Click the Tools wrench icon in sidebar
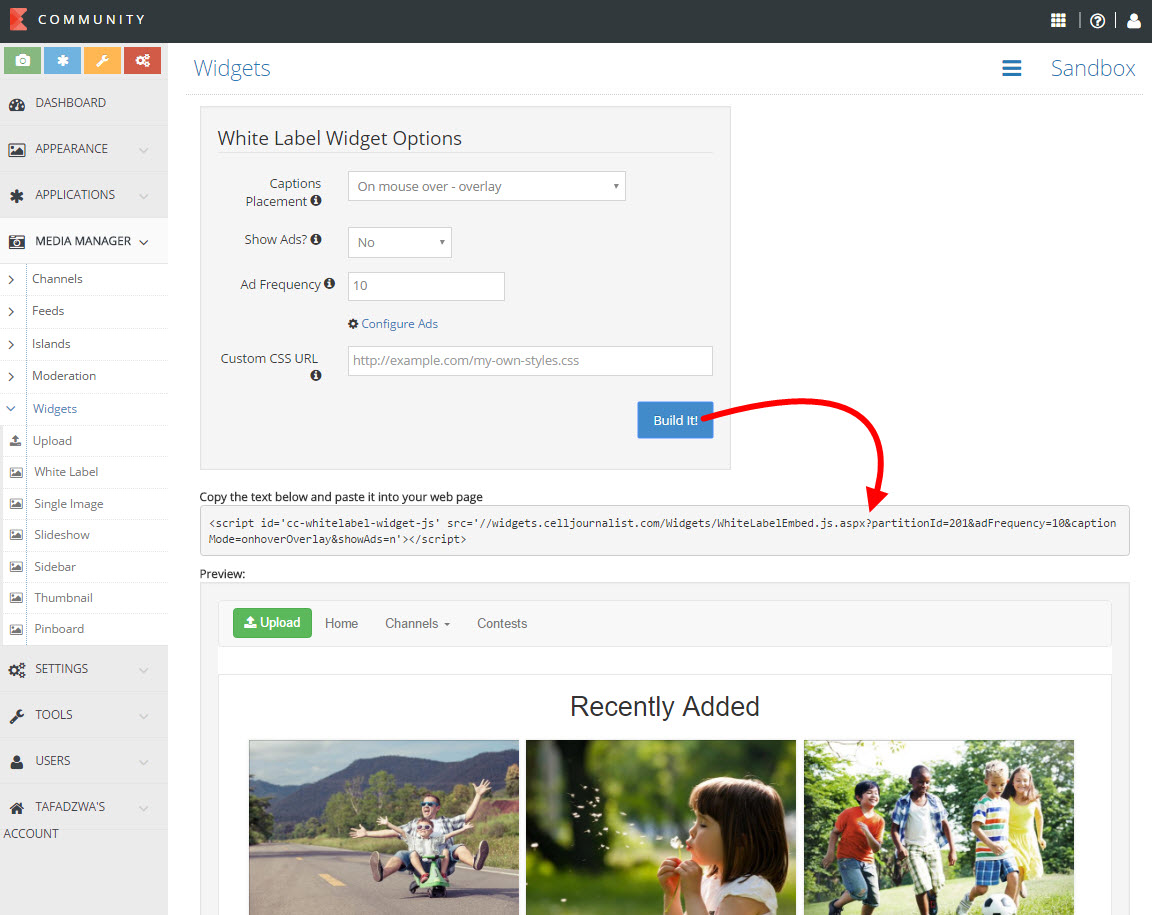This screenshot has height=915, width=1152. click(17, 716)
